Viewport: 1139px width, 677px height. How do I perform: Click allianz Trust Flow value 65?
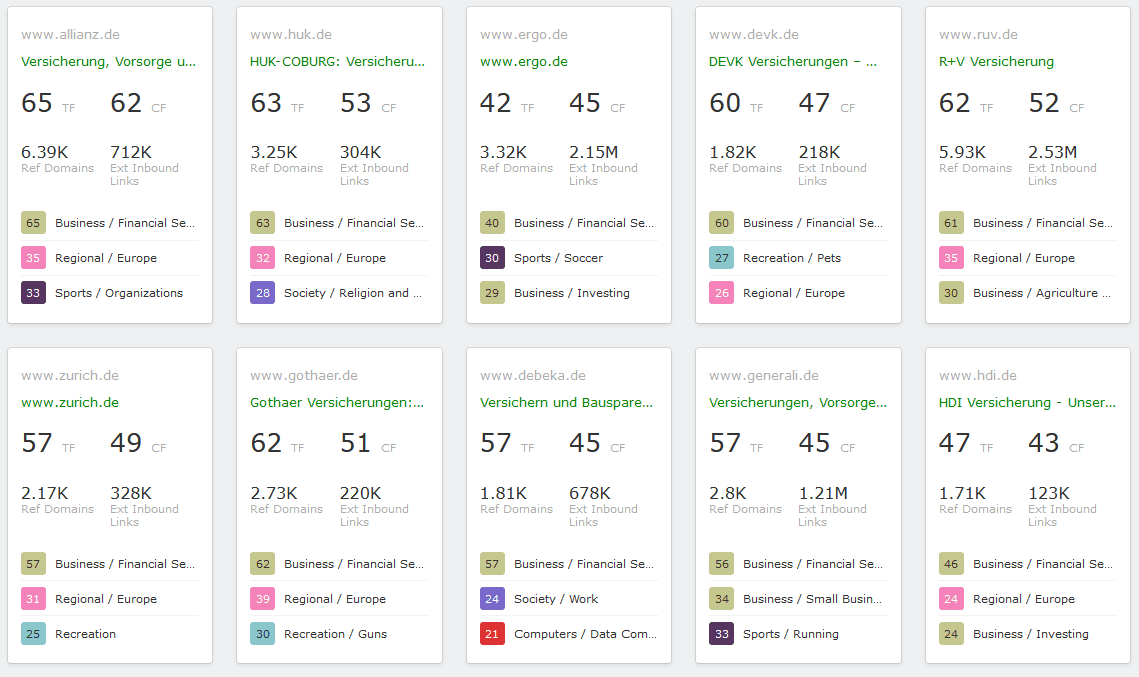point(36,103)
